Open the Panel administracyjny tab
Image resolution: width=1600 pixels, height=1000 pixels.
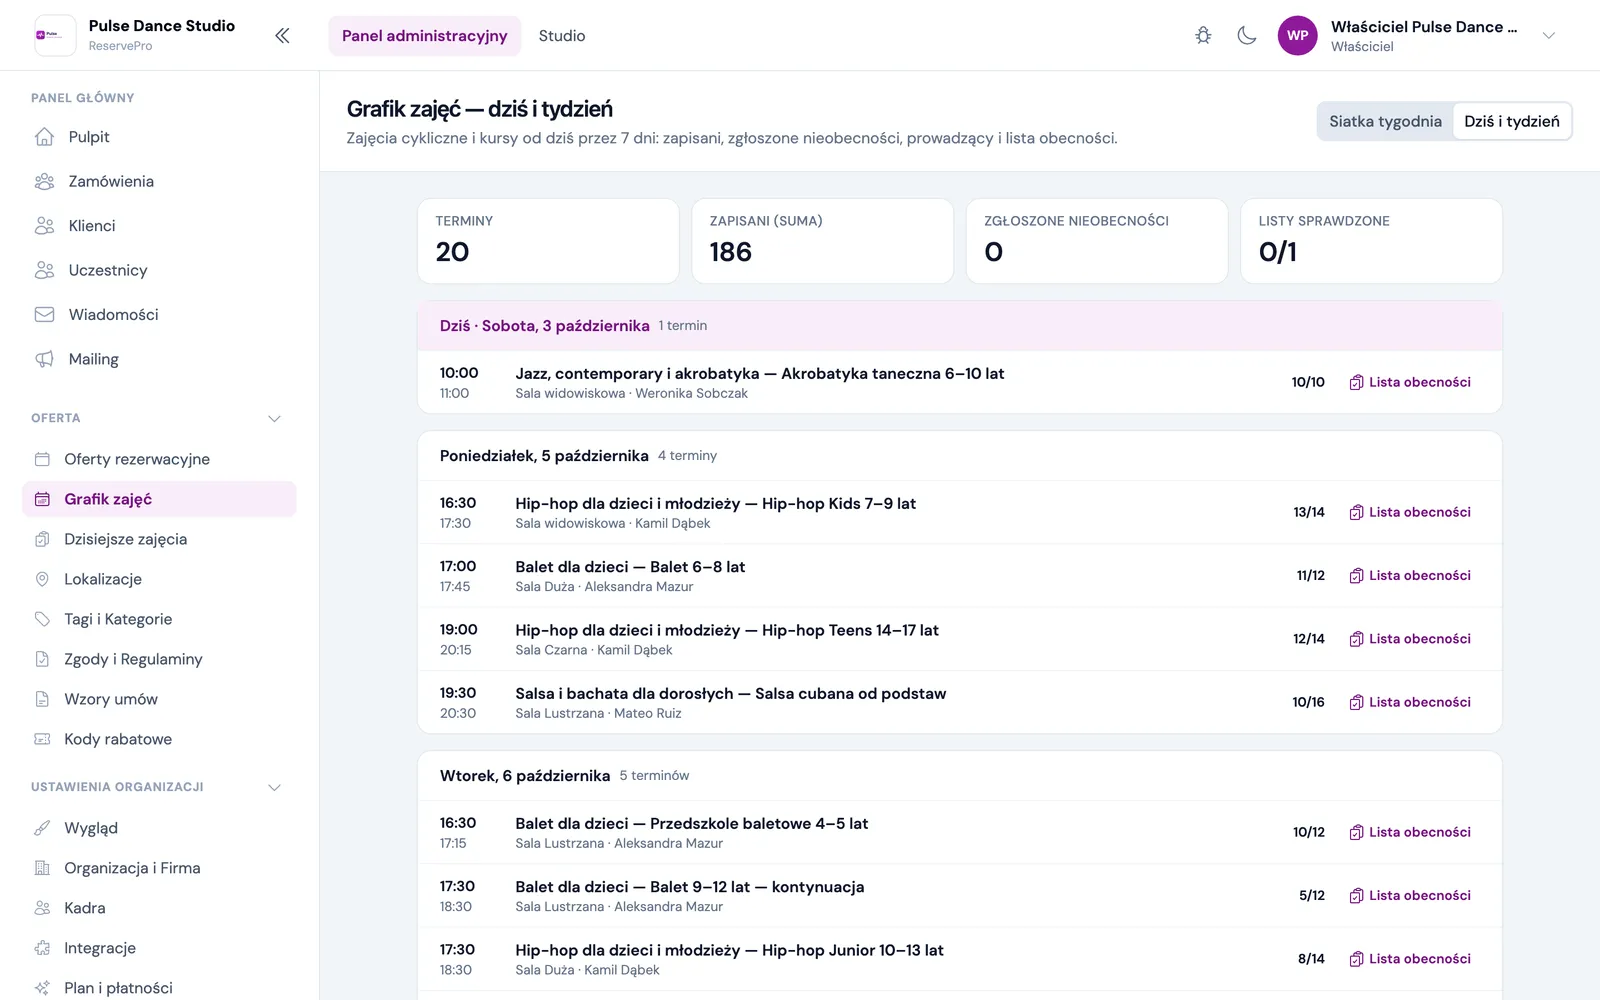(x=425, y=36)
